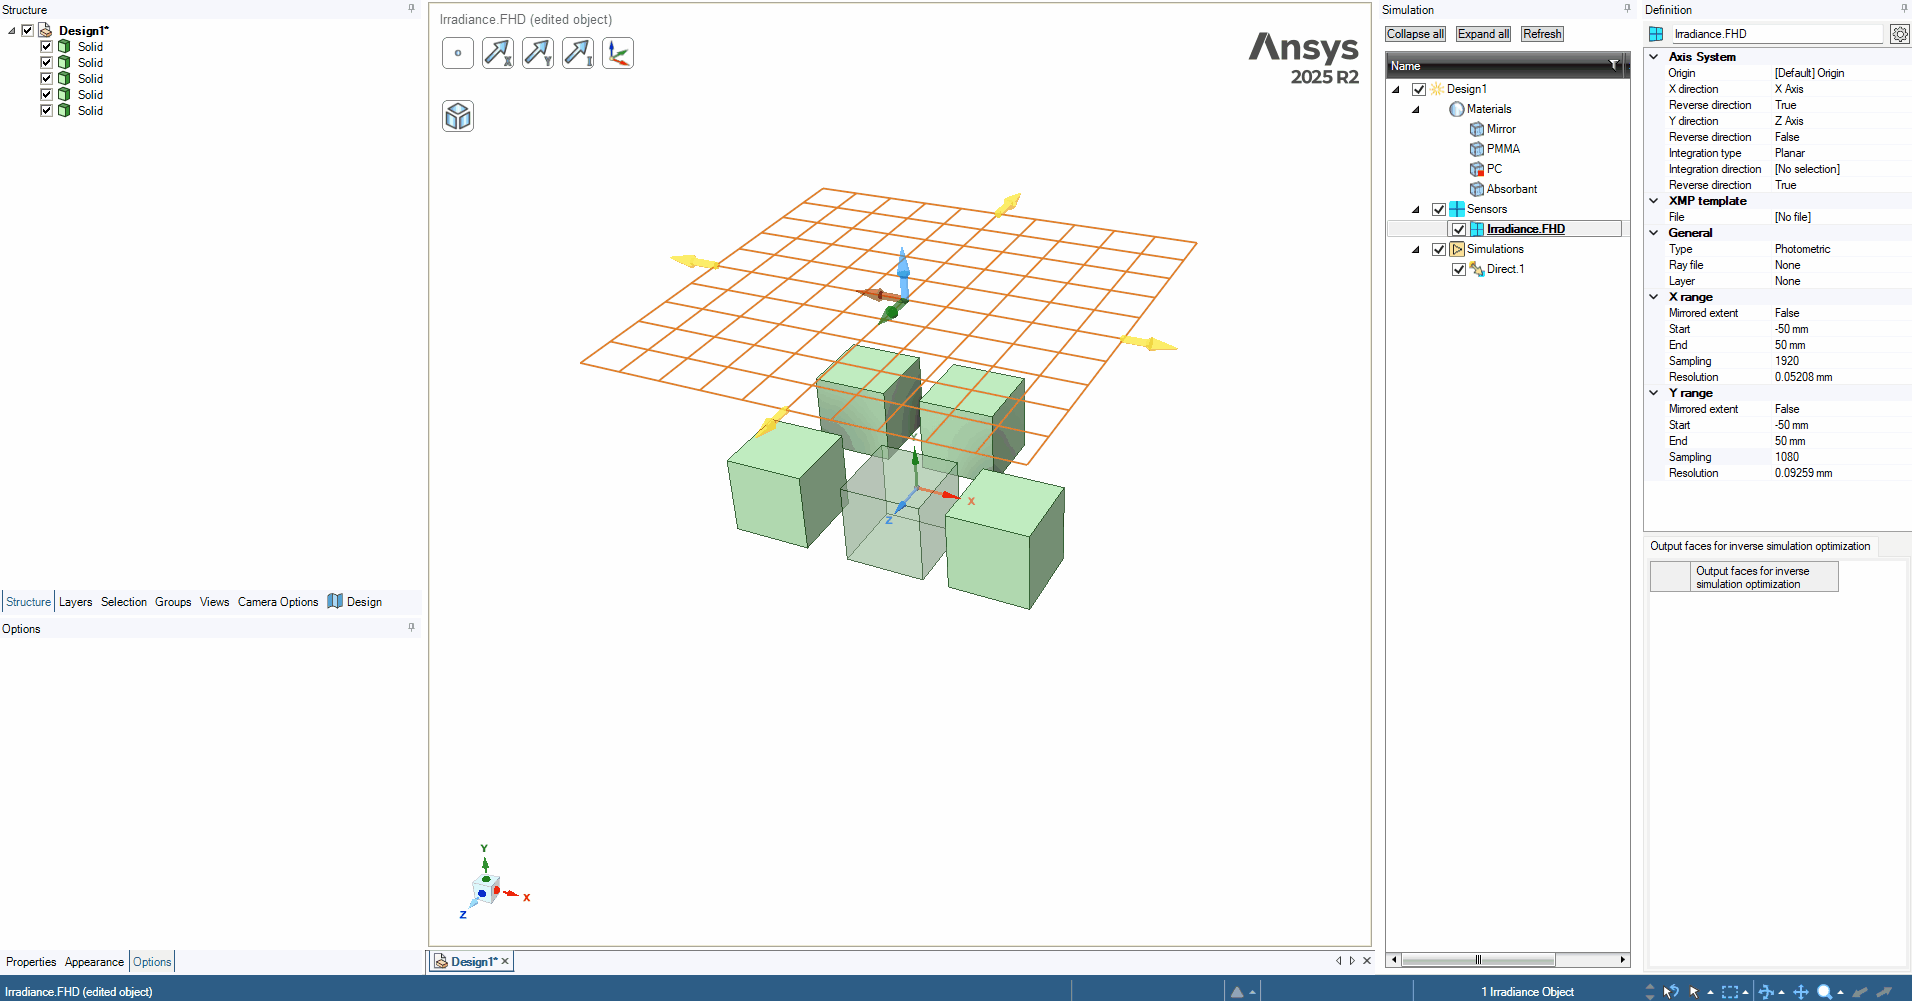
Task: Pin the Simulation panel
Action: [x=1627, y=9]
